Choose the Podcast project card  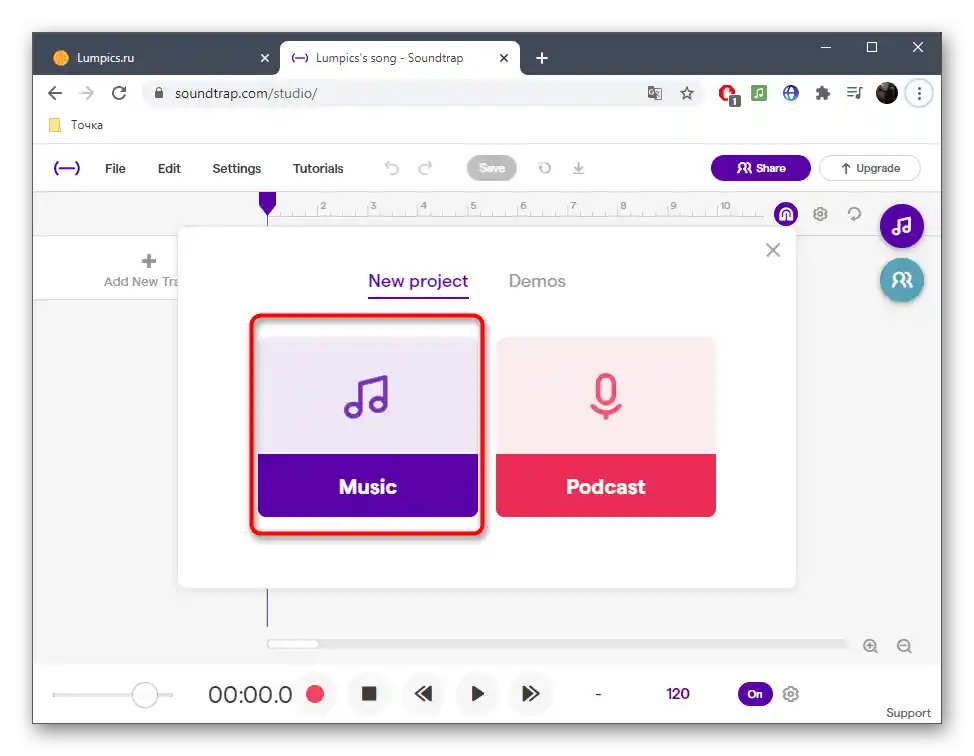pyautogui.click(x=606, y=427)
